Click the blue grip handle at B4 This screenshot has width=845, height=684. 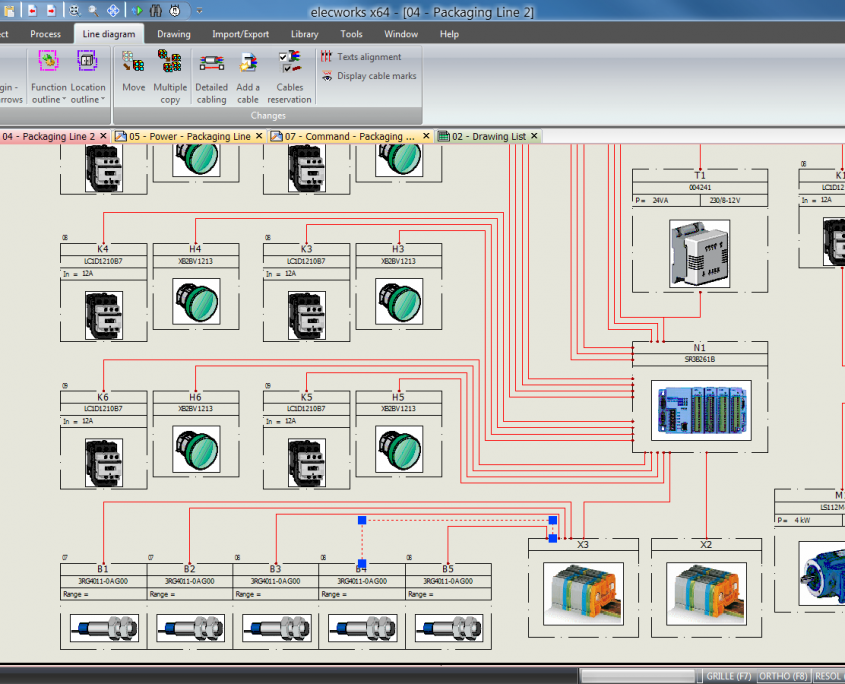(362, 563)
